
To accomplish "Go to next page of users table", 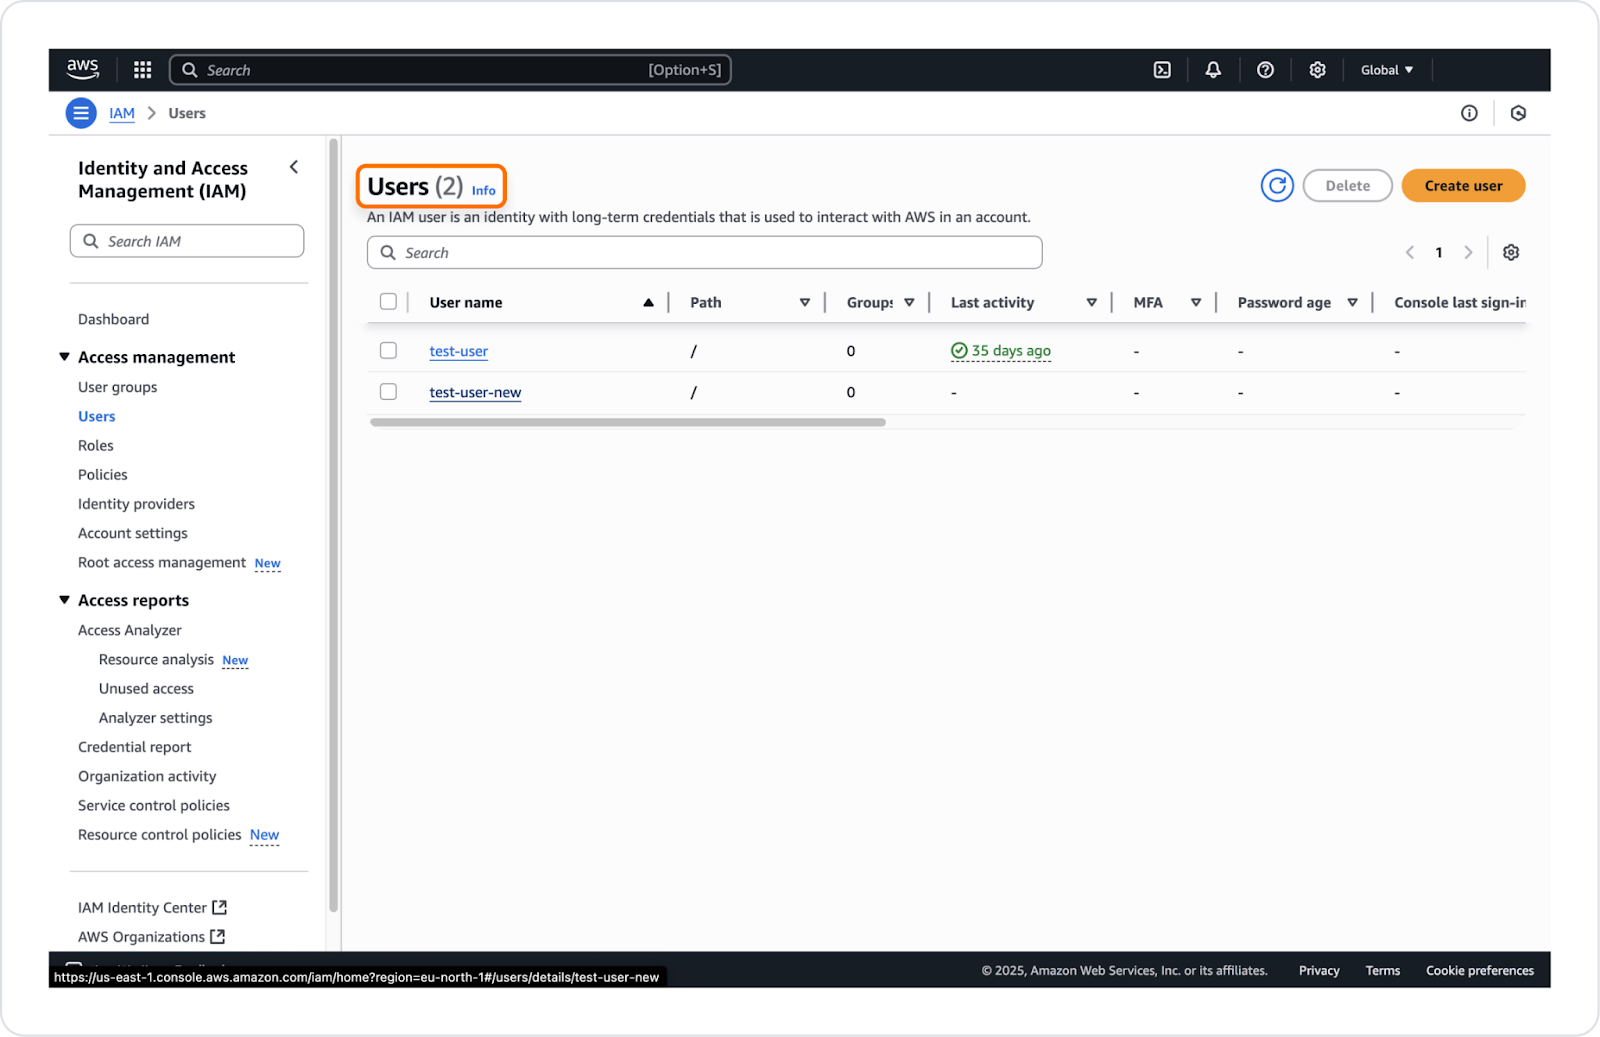I will coord(1468,252).
